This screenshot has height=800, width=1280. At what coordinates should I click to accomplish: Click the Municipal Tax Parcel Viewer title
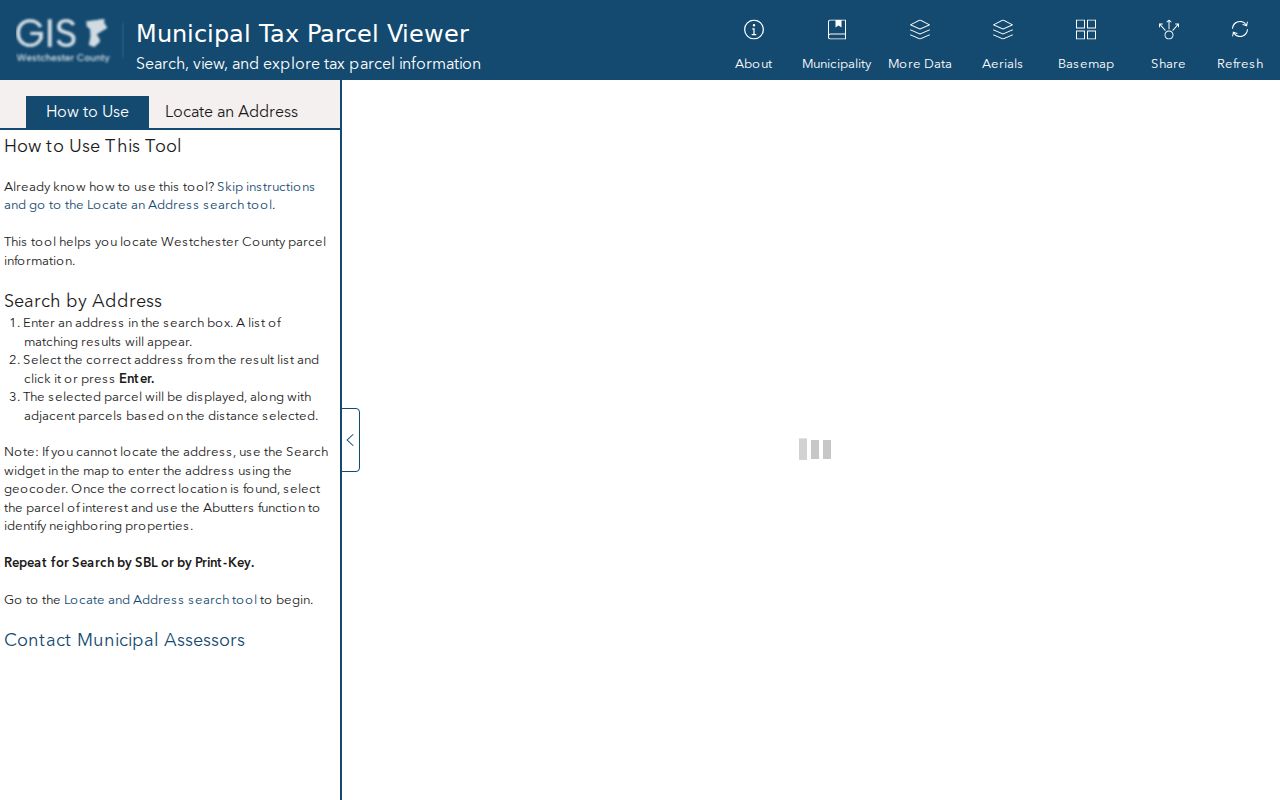tap(302, 33)
